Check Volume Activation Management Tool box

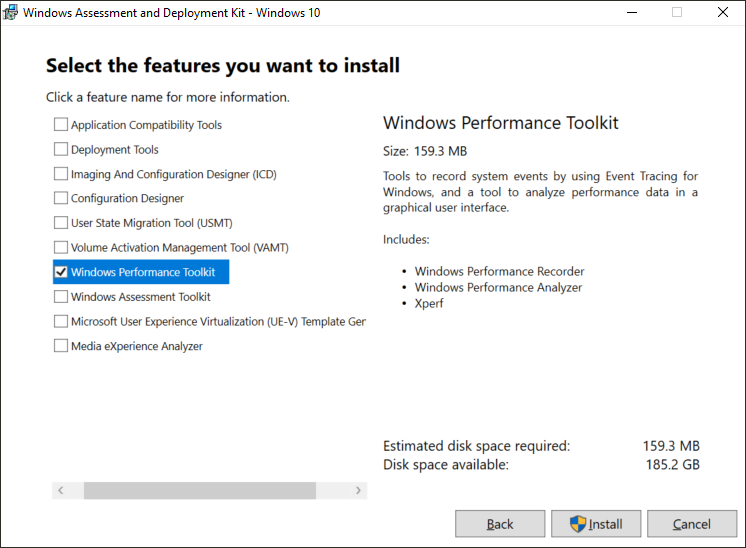click(61, 248)
